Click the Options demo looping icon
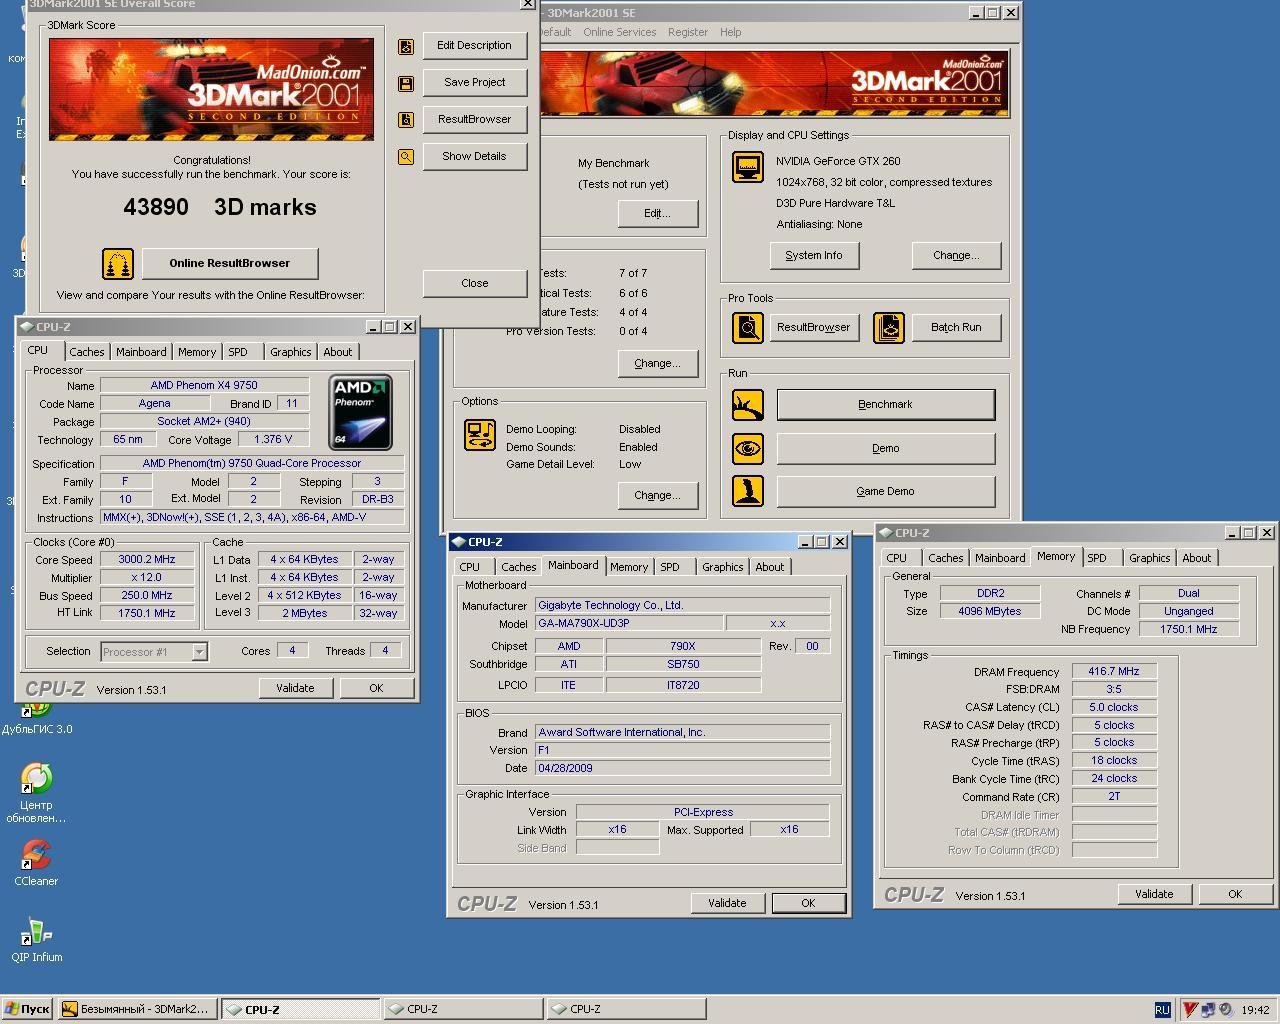This screenshot has height=1024, width=1280. [x=480, y=435]
